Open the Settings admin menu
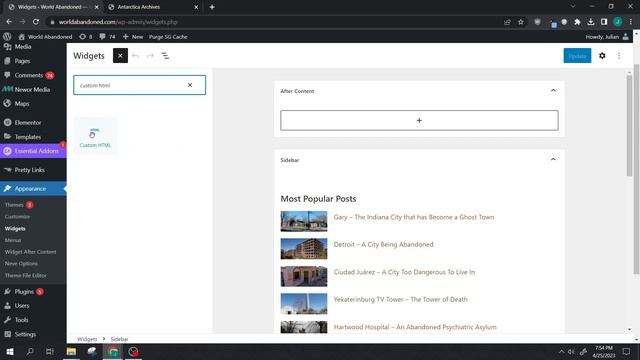This screenshot has height=360, width=640. pyautogui.click(x=25, y=334)
